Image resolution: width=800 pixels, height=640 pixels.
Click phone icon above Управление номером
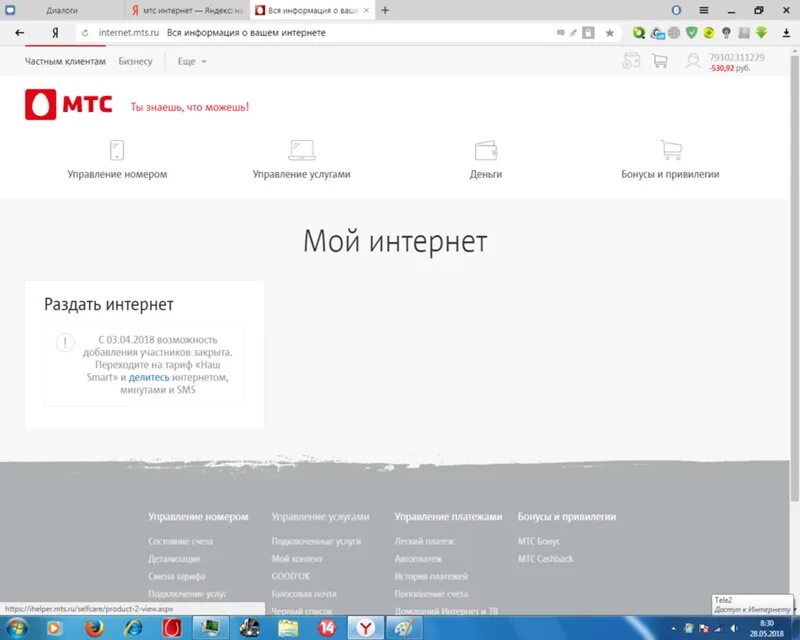coord(117,150)
